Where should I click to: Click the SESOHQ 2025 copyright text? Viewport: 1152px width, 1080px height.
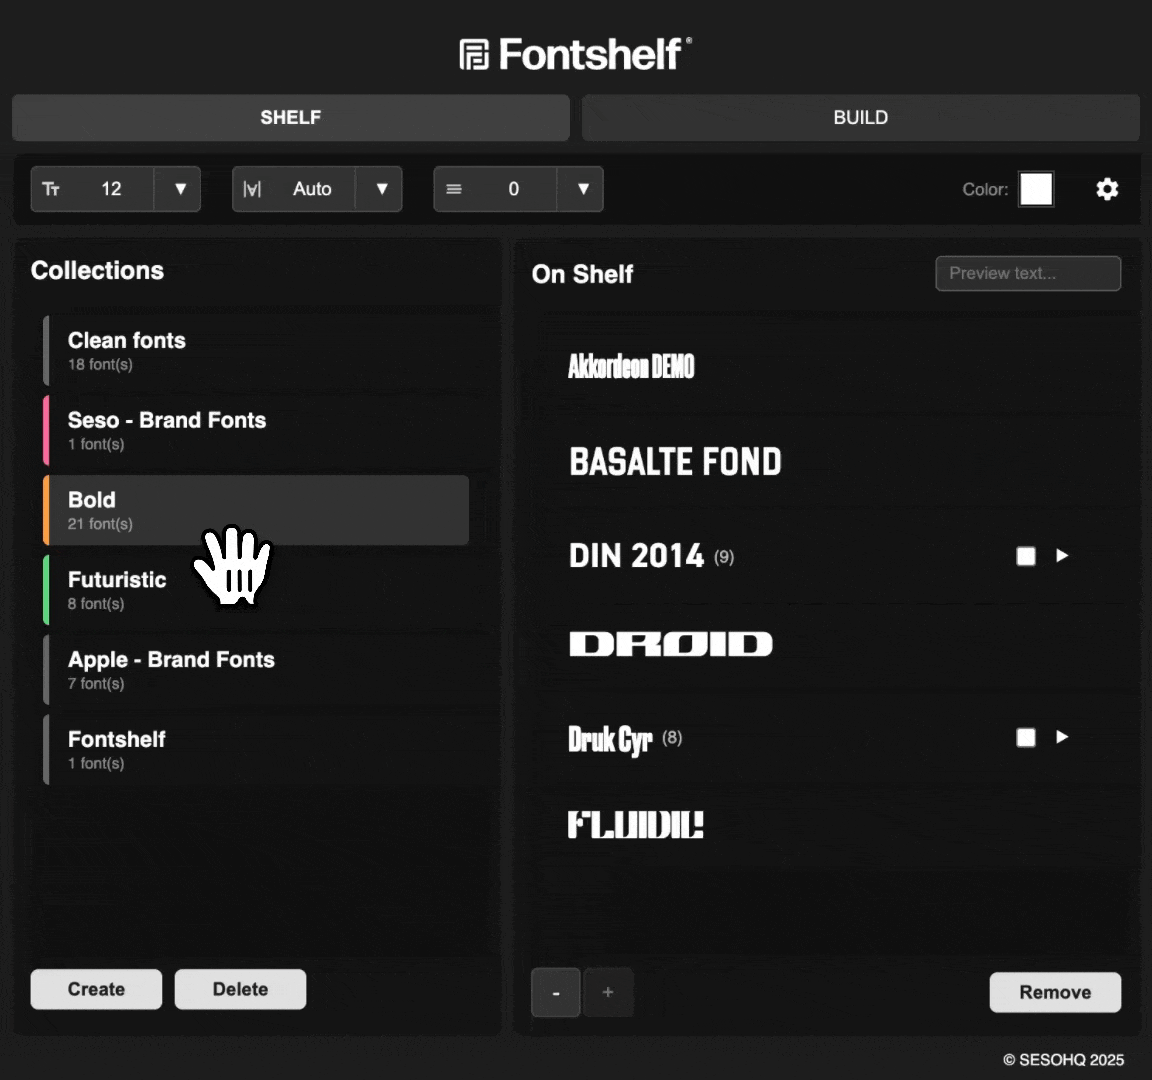pyautogui.click(x=1063, y=1059)
